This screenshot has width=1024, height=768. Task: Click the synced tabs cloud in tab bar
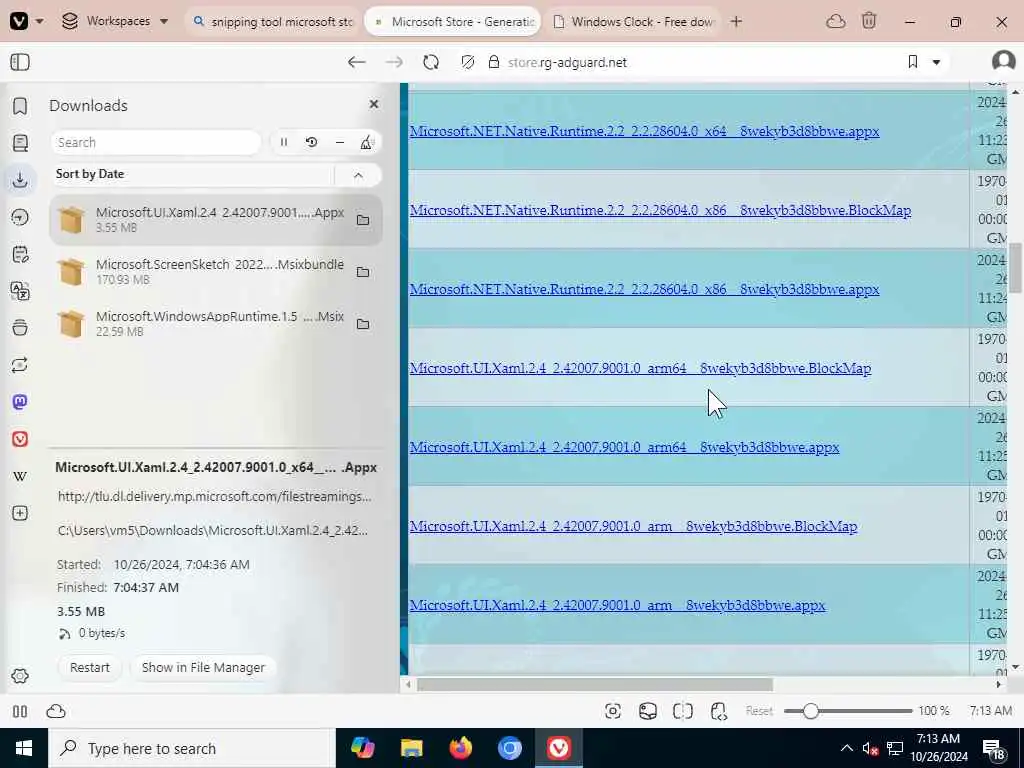[836, 22]
